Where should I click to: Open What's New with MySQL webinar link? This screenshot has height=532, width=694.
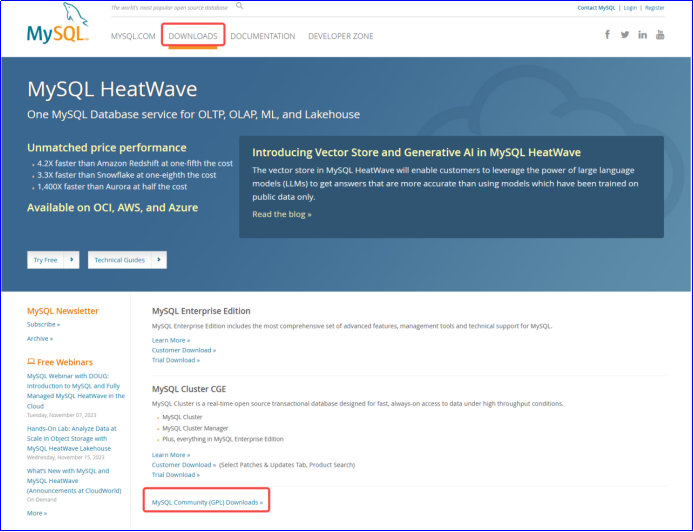pyautogui.click(x=74, y=481)
